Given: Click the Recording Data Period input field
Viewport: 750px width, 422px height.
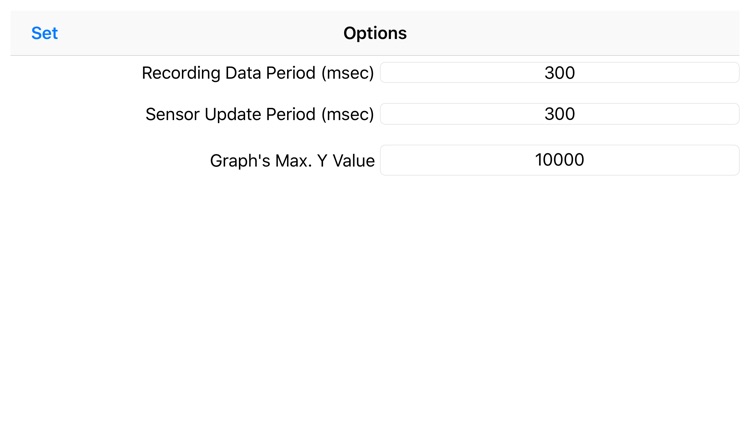Looking at the screenshot, I should point(559,73).
